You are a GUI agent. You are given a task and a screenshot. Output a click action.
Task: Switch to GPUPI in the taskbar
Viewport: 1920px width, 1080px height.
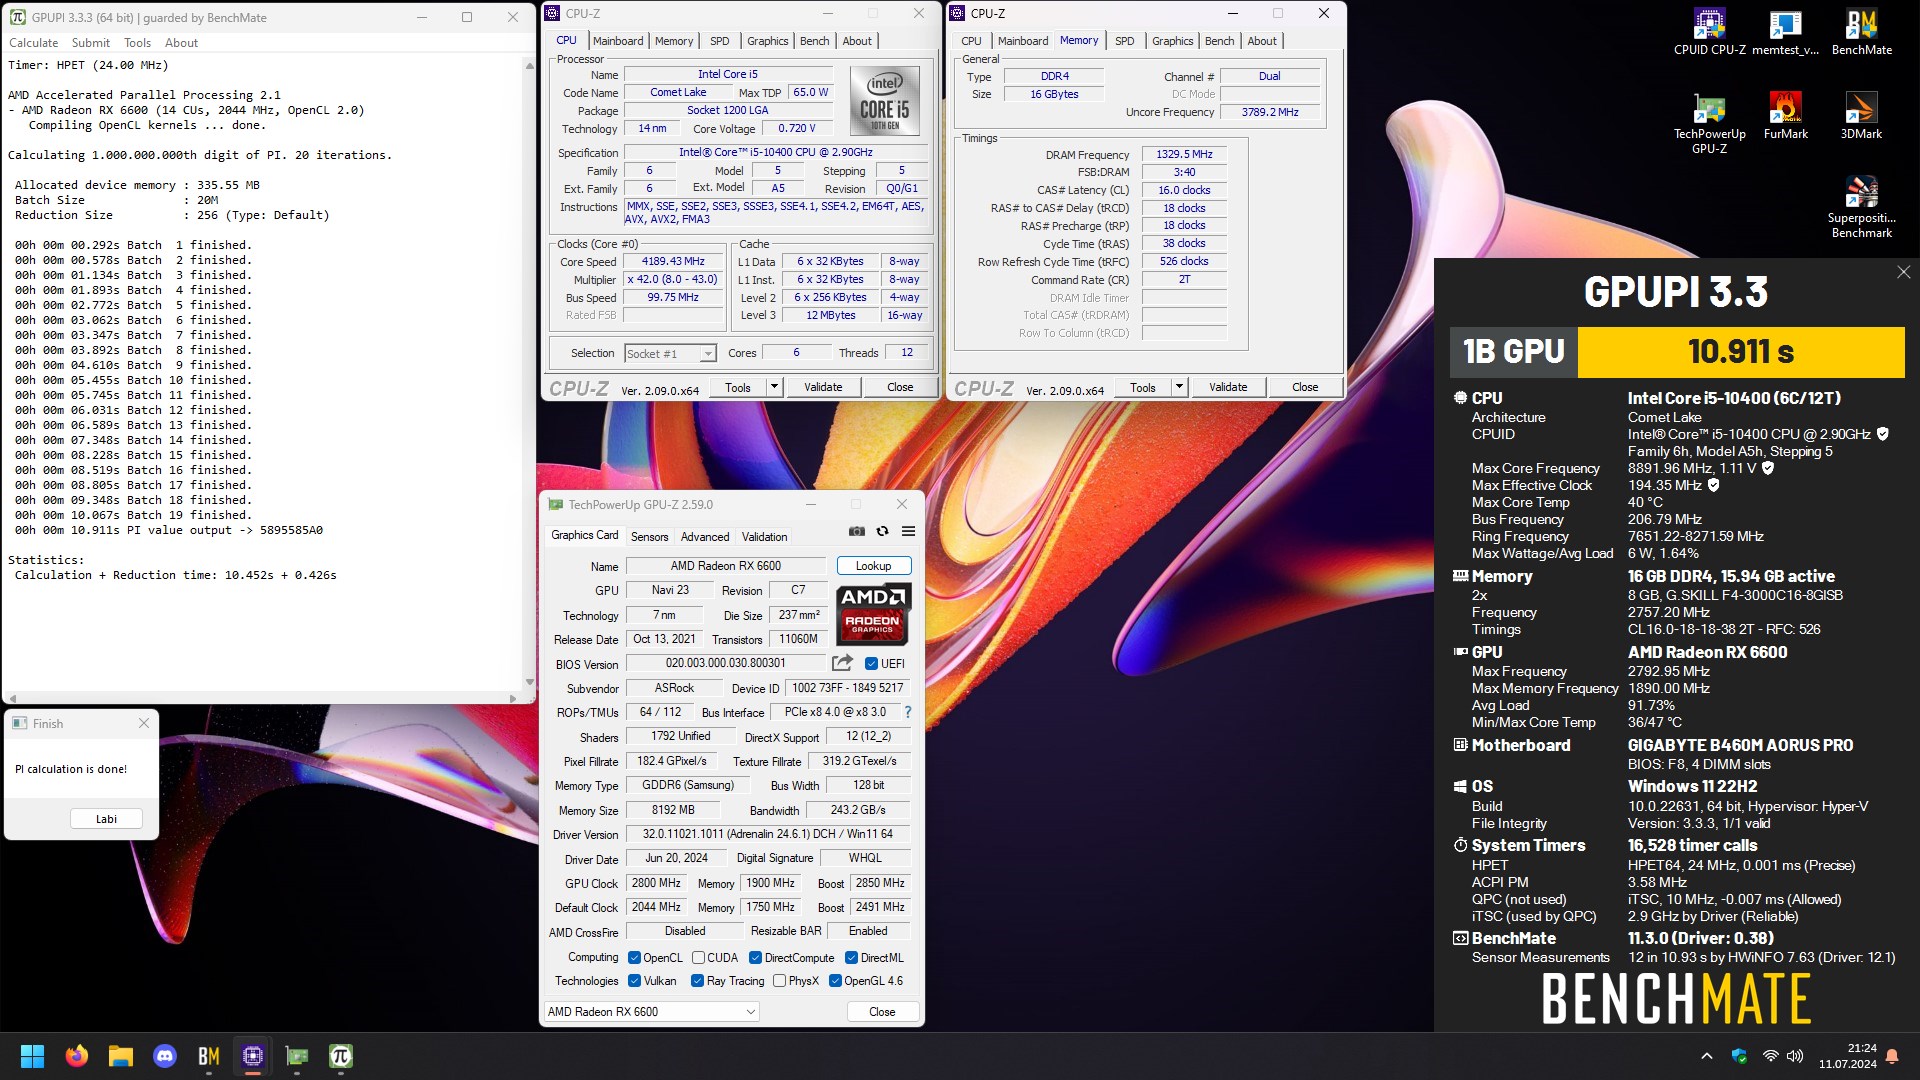pyautogui.click(x=341, y=1056)
